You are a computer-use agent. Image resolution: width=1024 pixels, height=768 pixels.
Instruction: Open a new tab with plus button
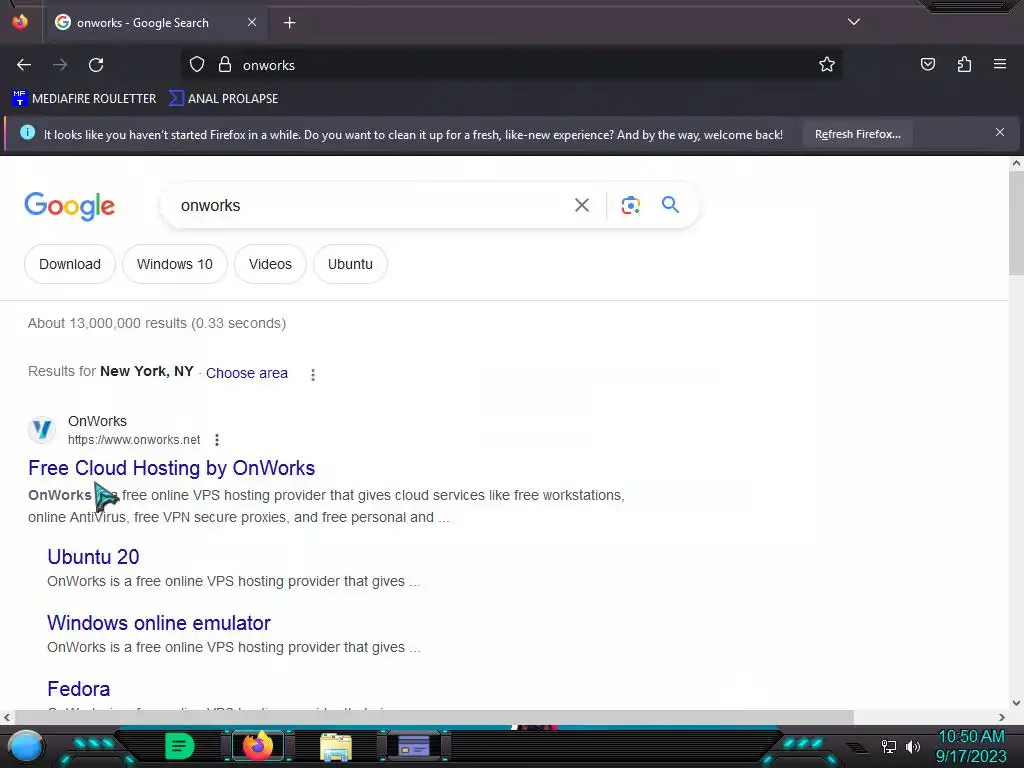pyautogui.click(x=289, y=23)
